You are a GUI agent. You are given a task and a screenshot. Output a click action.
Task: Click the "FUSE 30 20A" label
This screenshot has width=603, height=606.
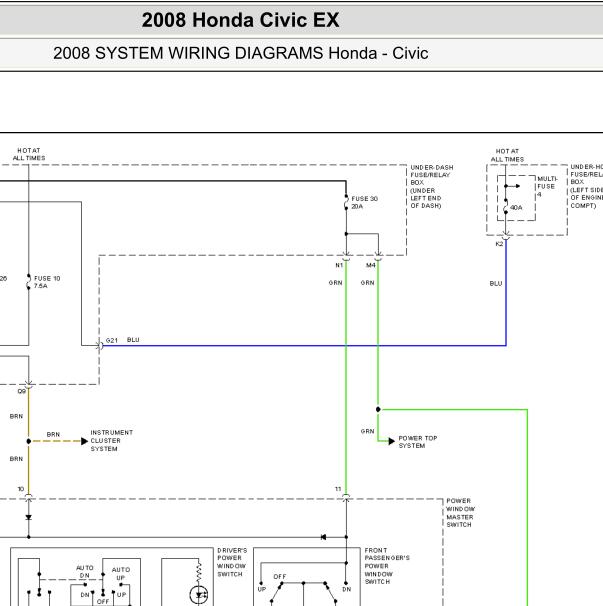point(364,203)
